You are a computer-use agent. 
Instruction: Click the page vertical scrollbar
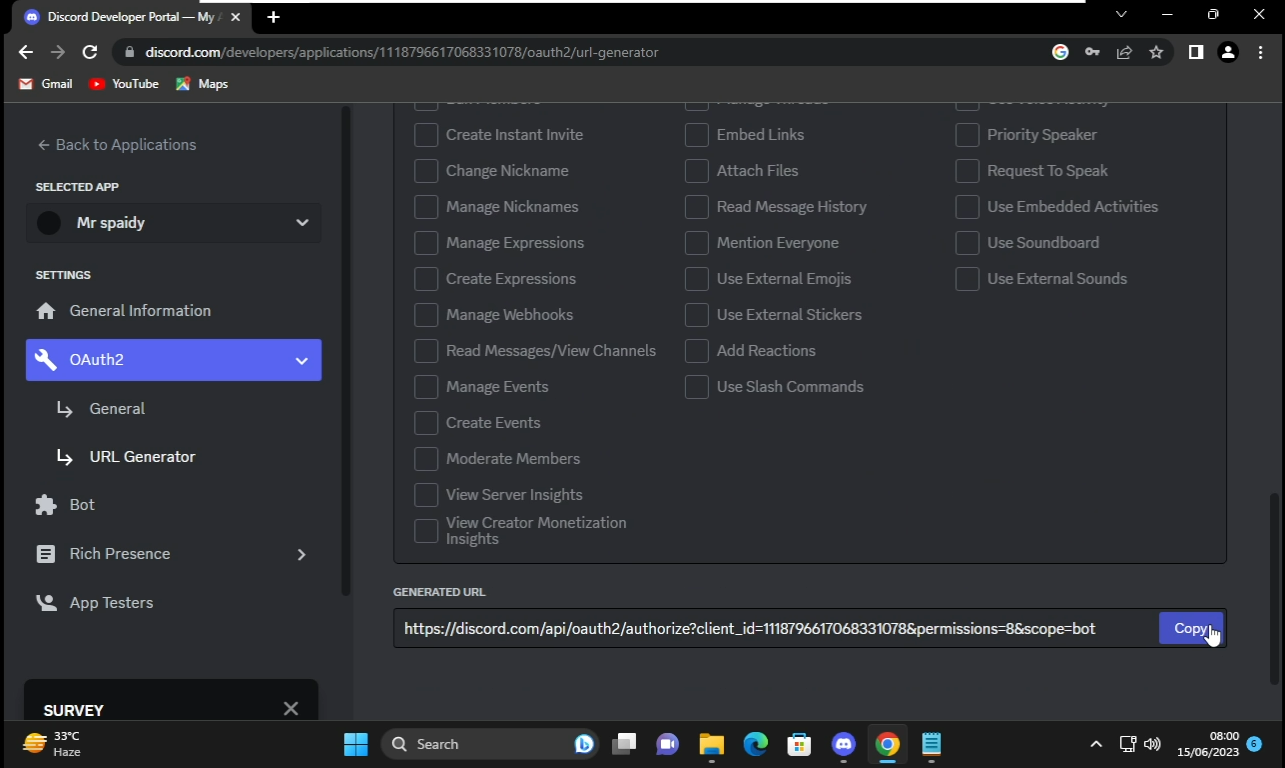(x=1274, y=587)
